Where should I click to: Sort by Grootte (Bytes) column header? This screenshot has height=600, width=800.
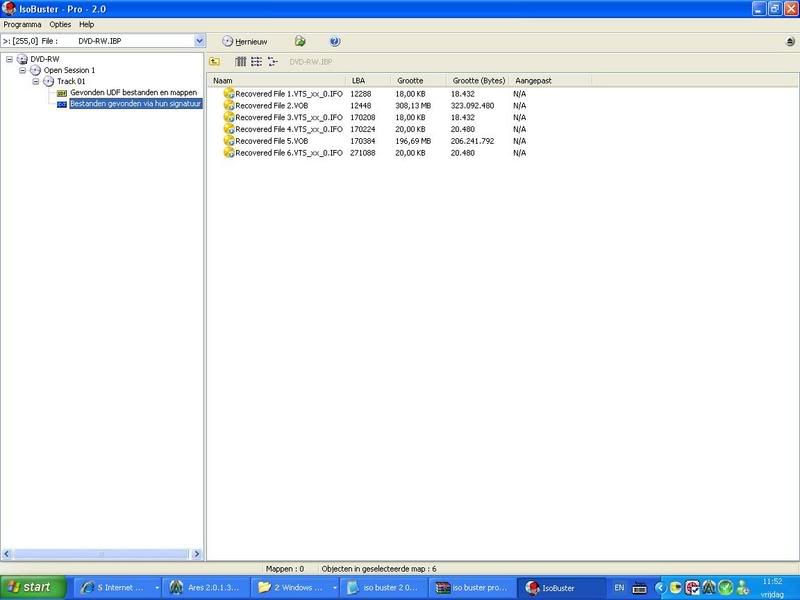coord(478,81)
